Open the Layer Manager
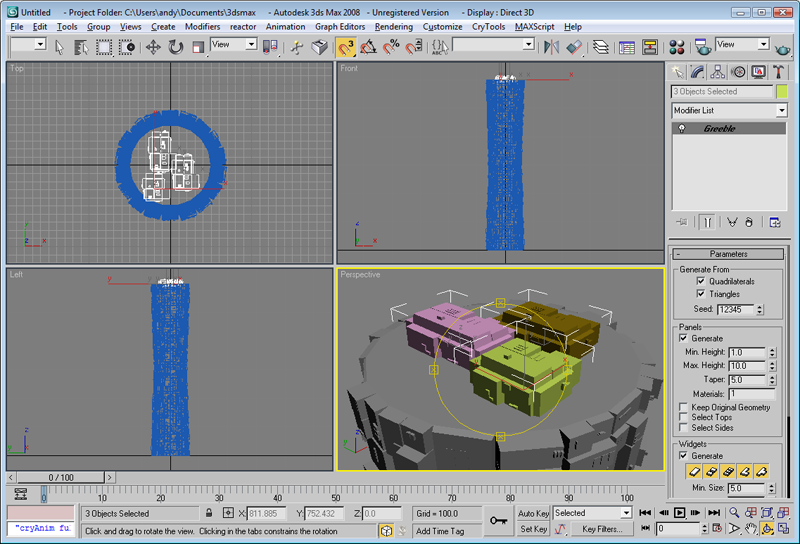This screenshot has width=800, height=544. pyautogui.click(x=601, y=47)
